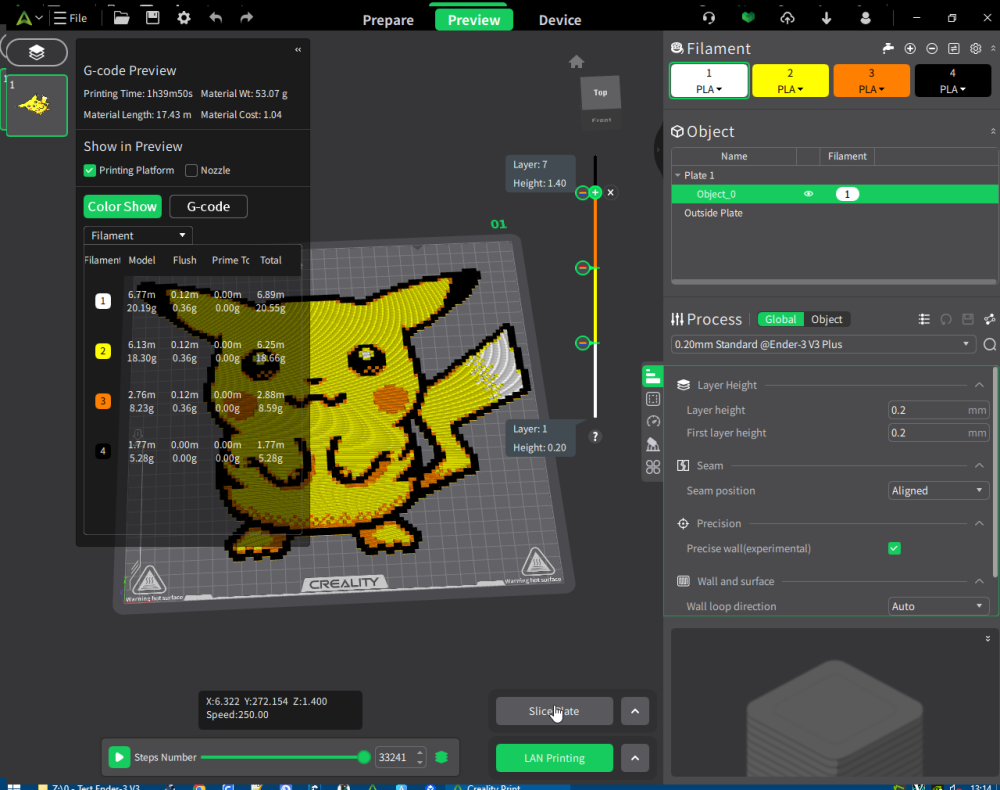Open the headset support icon
The image size is (1000, 790).
coord(709,18)
